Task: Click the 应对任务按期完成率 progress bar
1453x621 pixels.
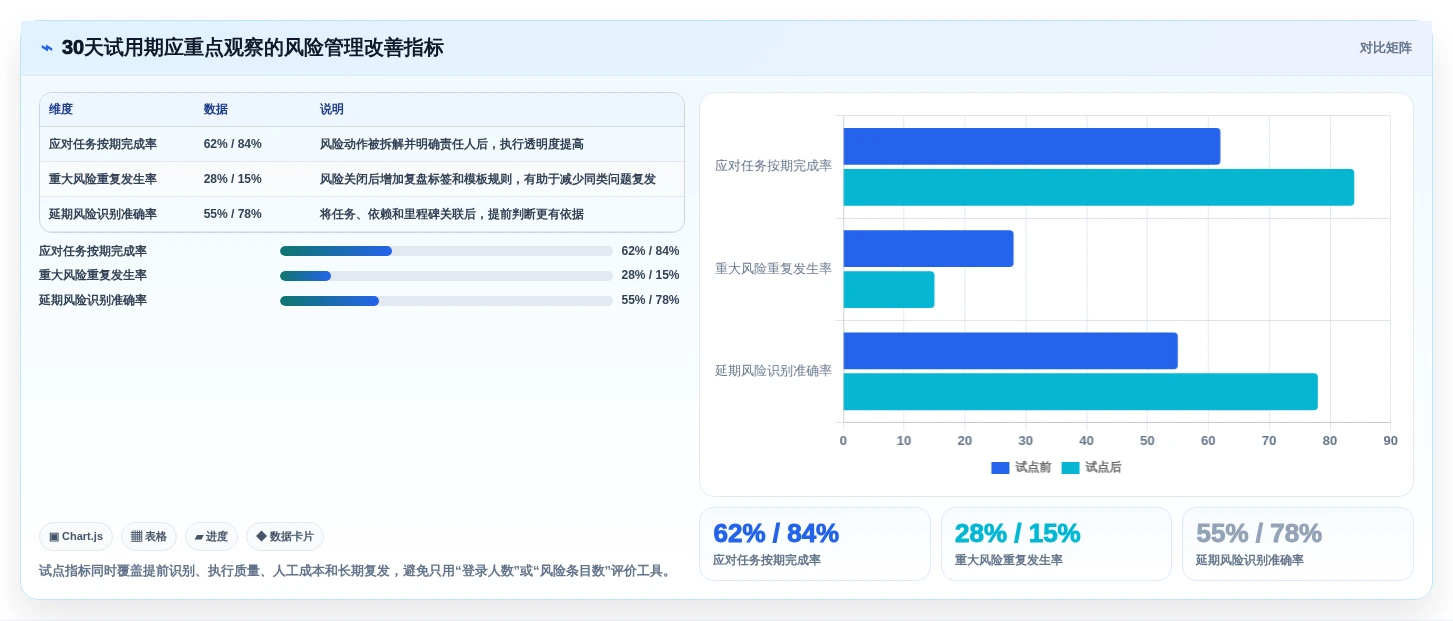Action: coord(446,251)
